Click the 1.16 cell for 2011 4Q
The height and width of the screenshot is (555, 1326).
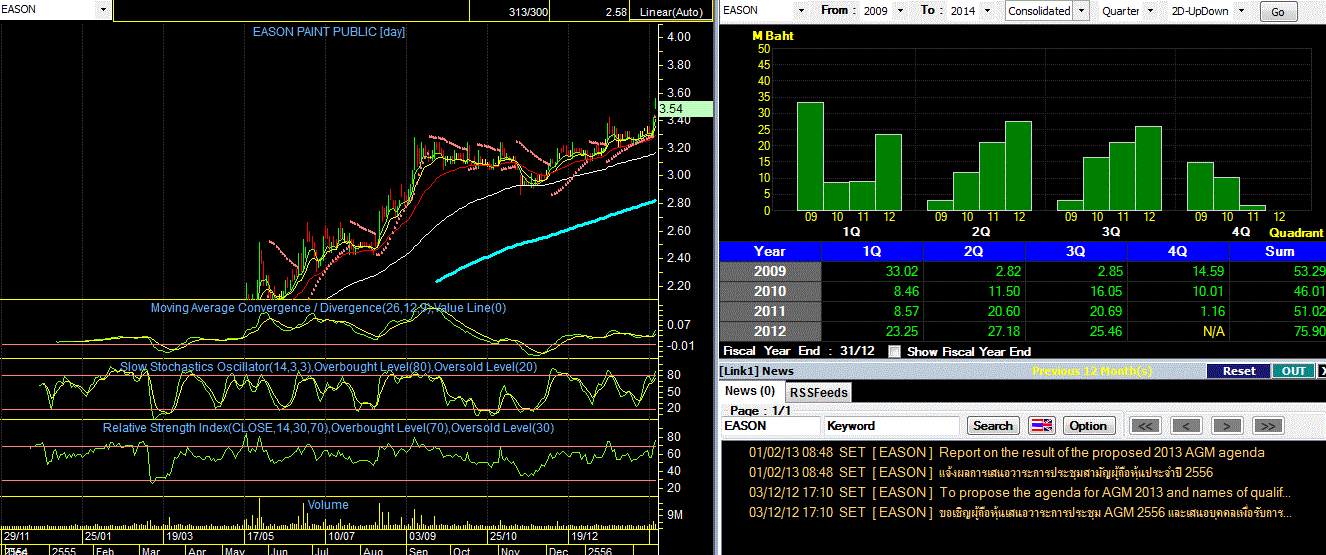tap(1178, 311)
